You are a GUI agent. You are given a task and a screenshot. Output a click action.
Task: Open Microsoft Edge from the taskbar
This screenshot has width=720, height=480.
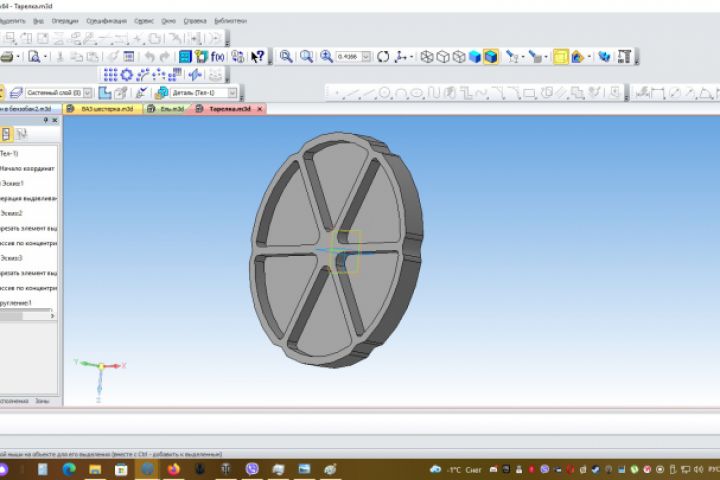click(x=69, y=469)
